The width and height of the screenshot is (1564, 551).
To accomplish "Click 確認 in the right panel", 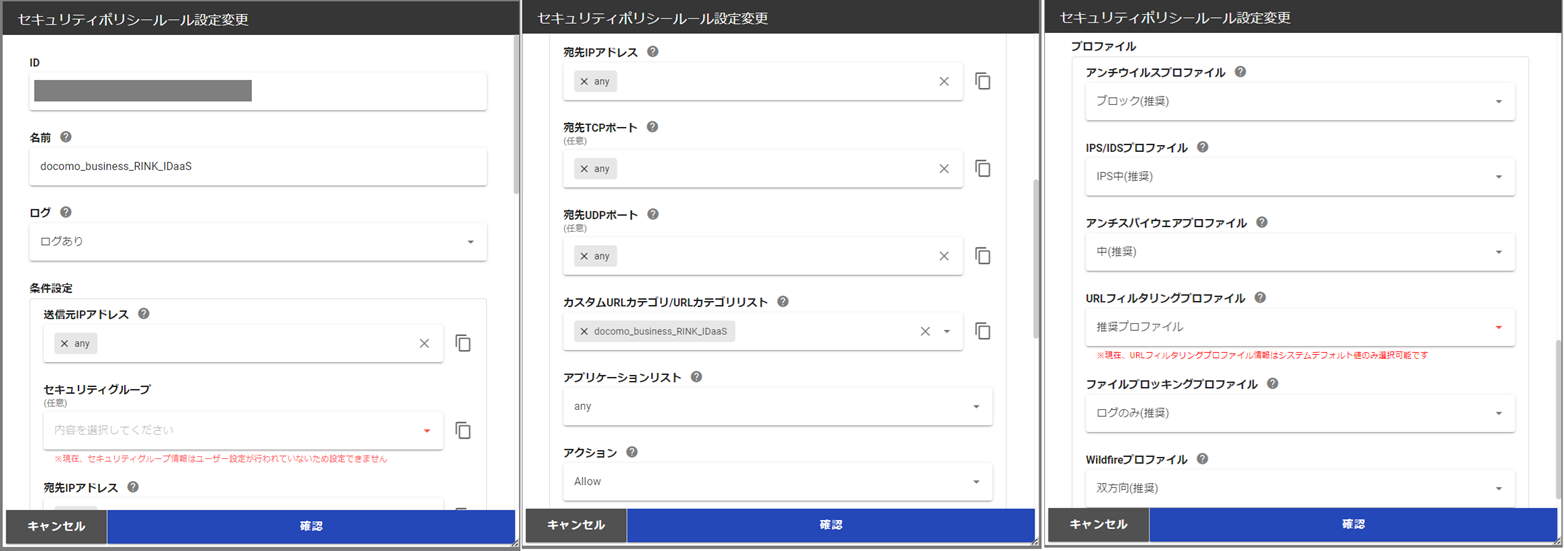I will pyautogui.click(x=1353, y=524).
